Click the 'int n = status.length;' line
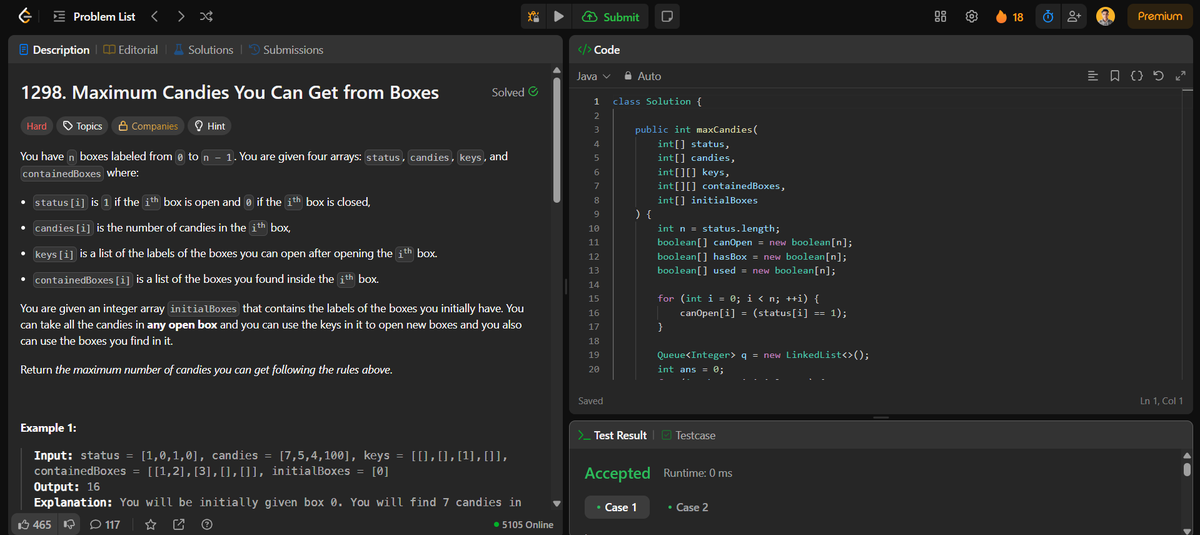The image size is (1200, 535). [x=718, y=229]
